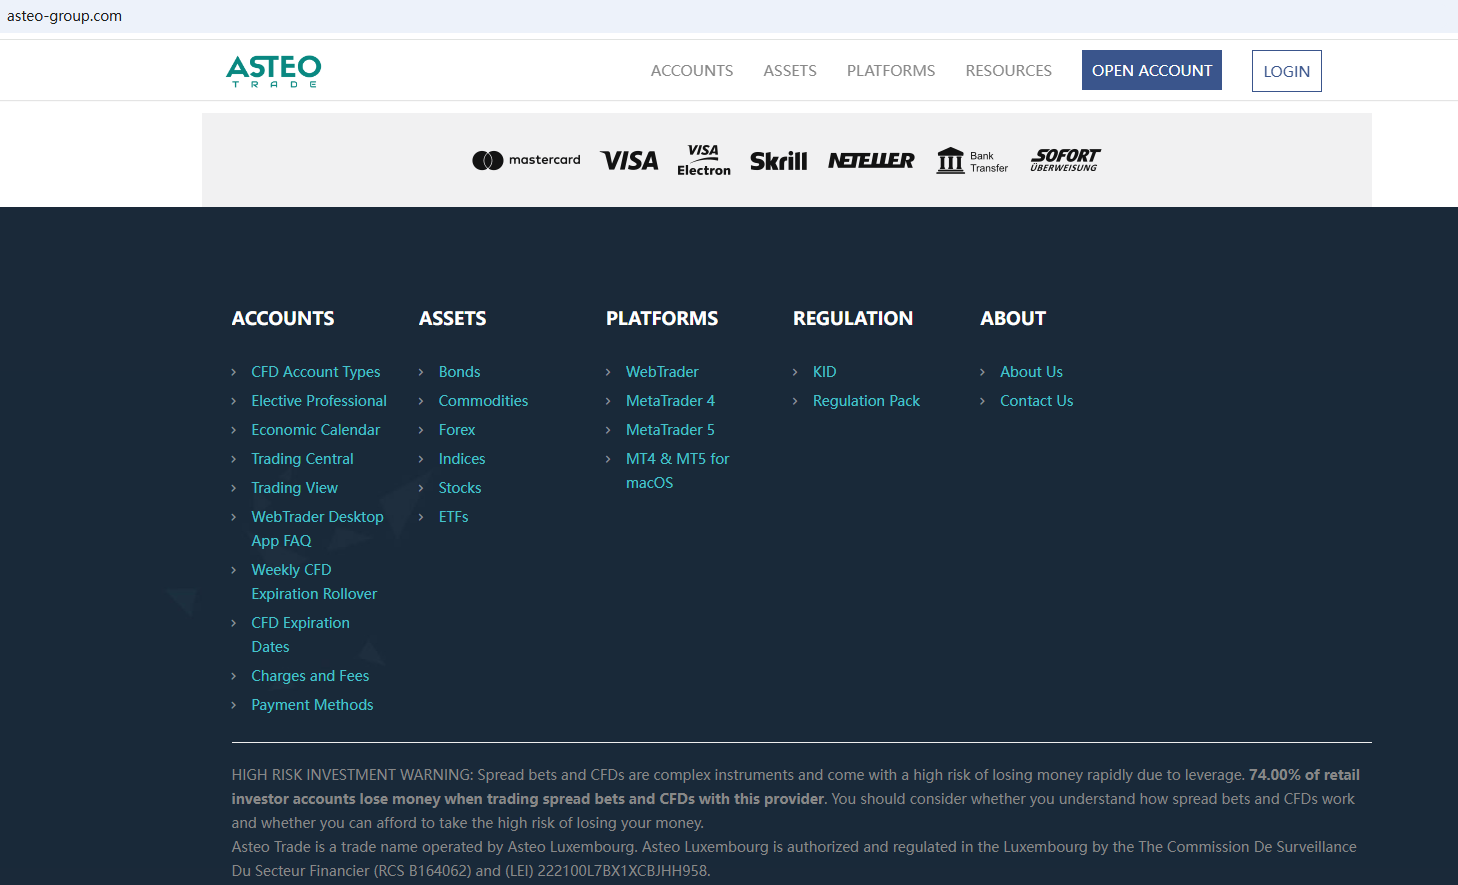Visit the About Us page
Viewport: 1458px width, 885px height.
click(1032, 372)
